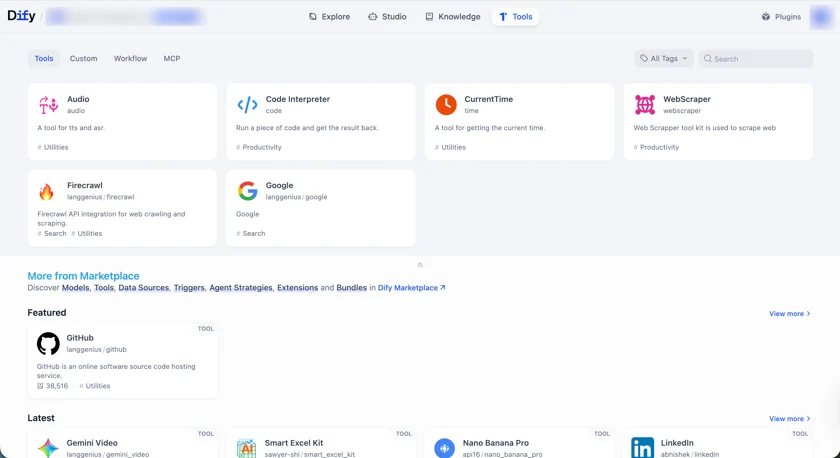This screenshot has height=458, width=840.
Task: Click the Agent Strategies link
Action: click(x=241, y=288)
